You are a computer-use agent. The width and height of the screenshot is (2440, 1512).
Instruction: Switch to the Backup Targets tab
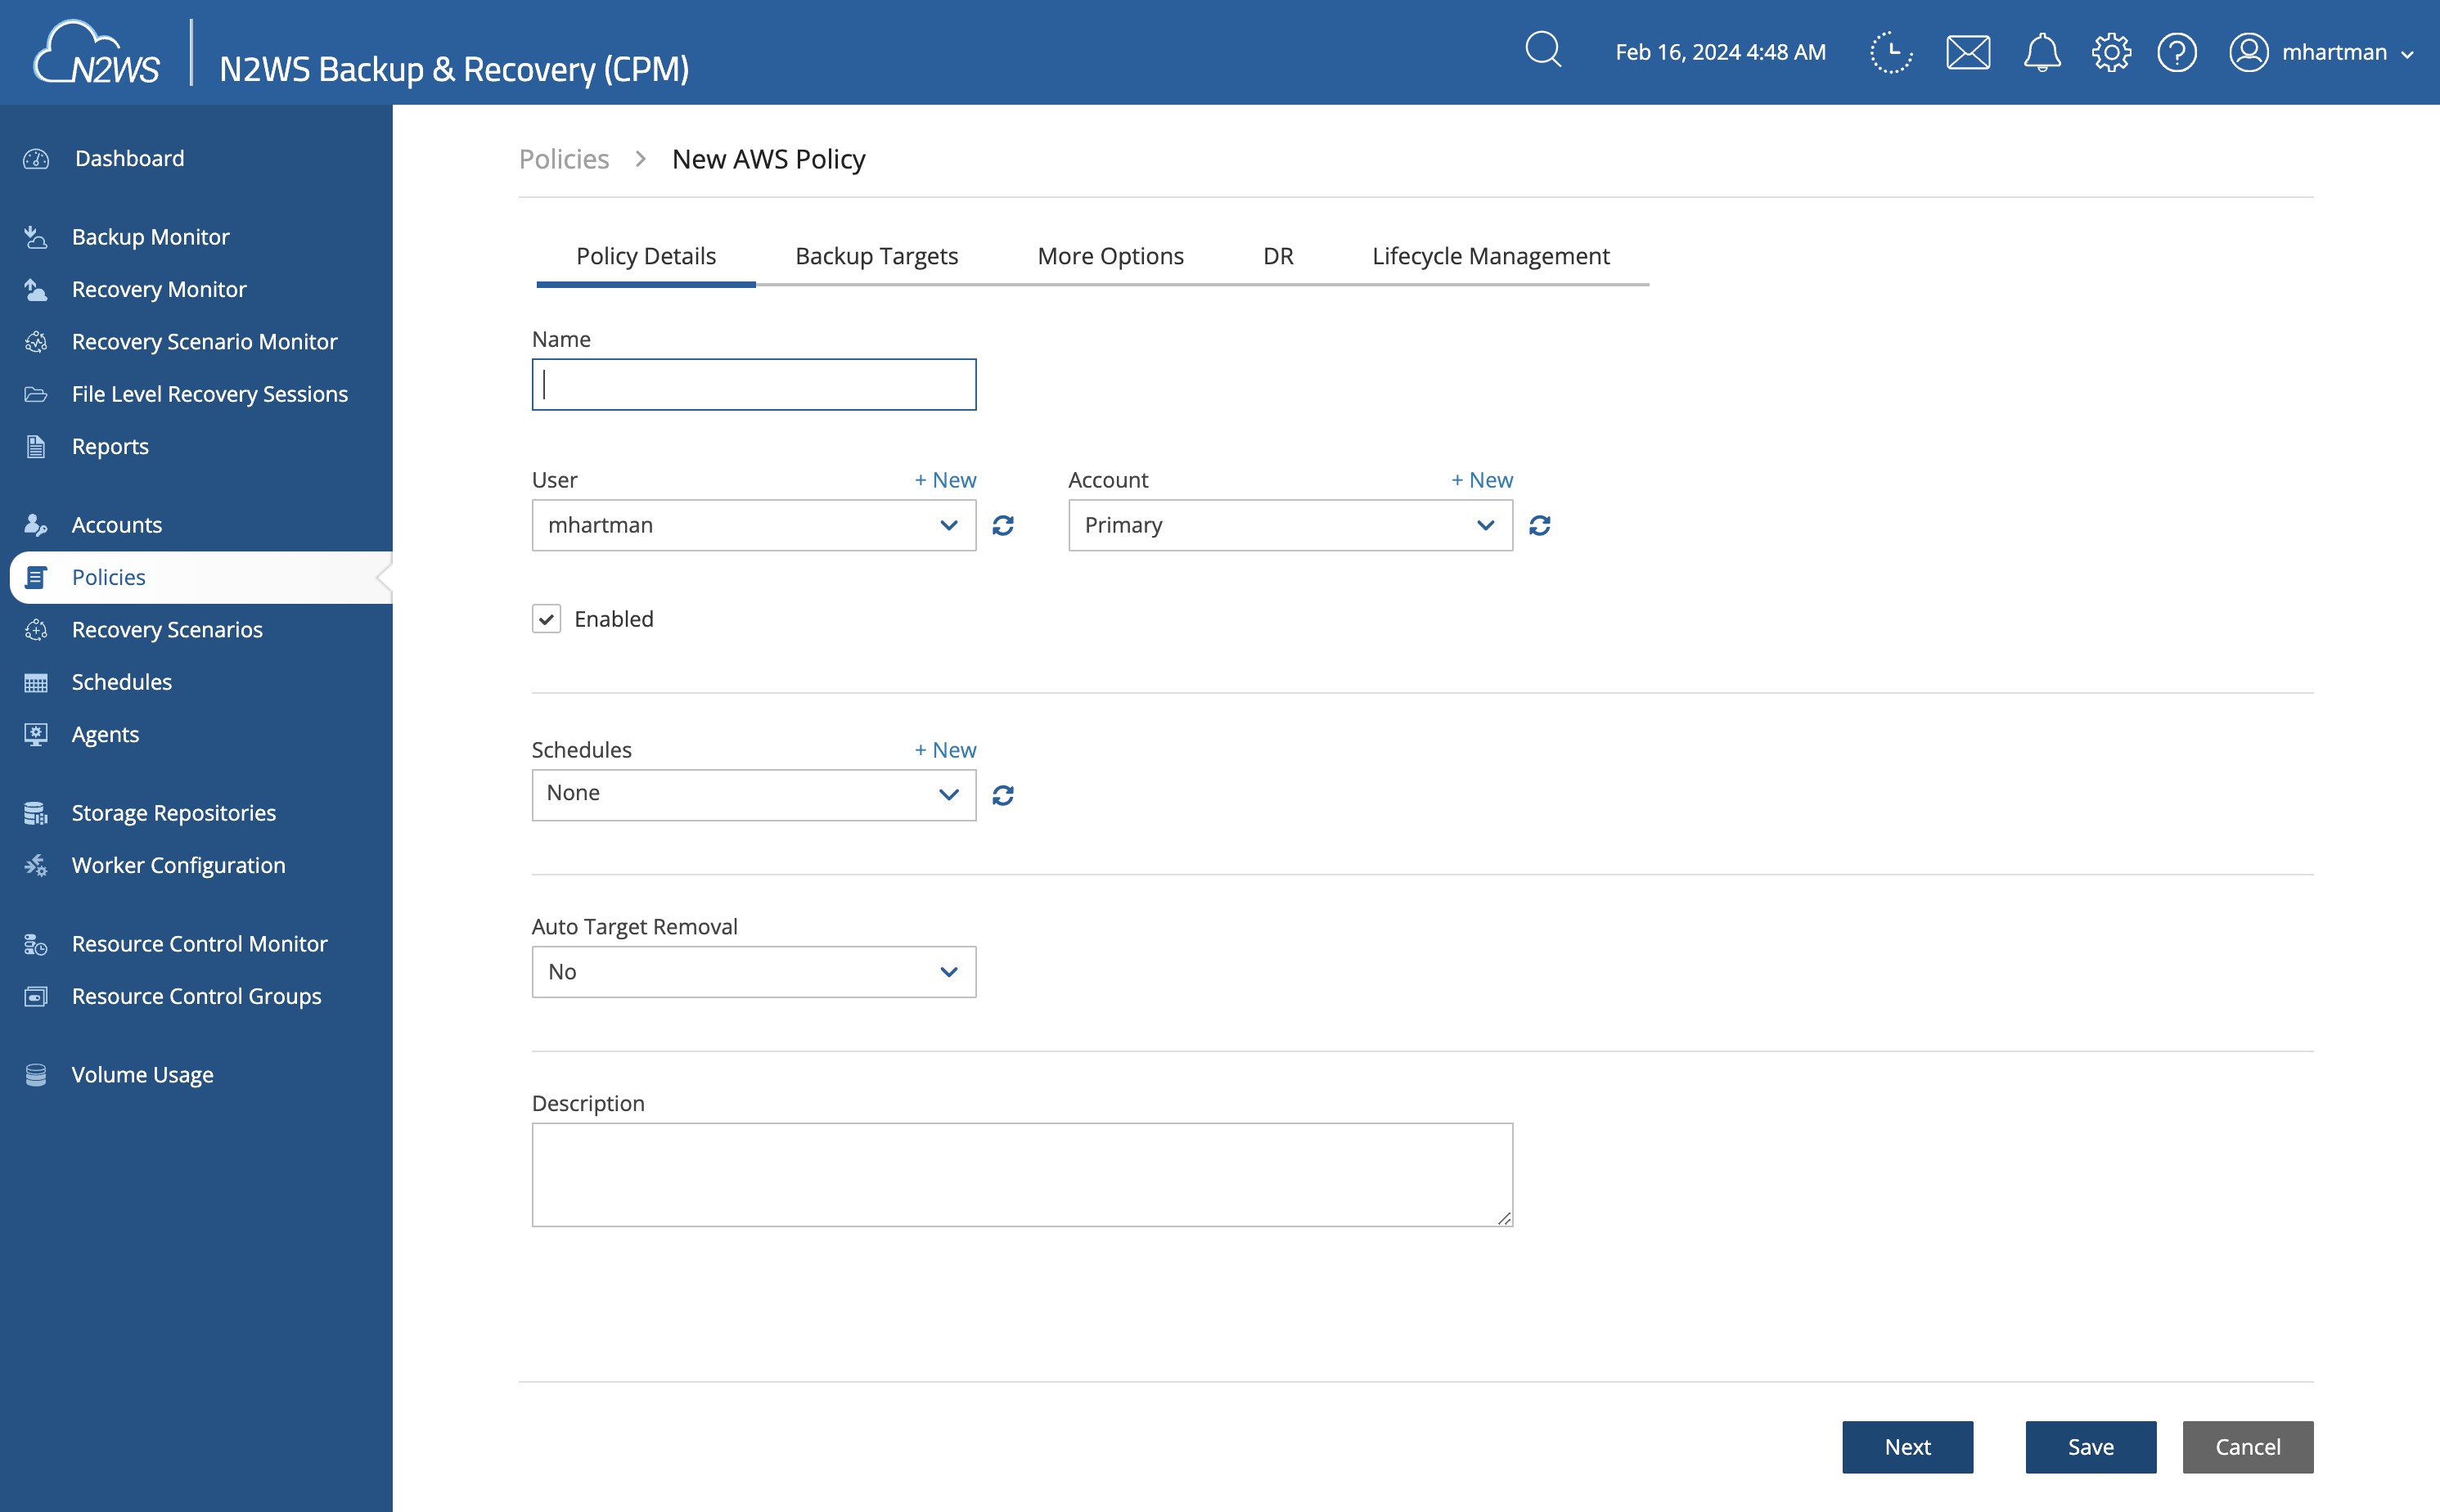[x=876, y=256]
